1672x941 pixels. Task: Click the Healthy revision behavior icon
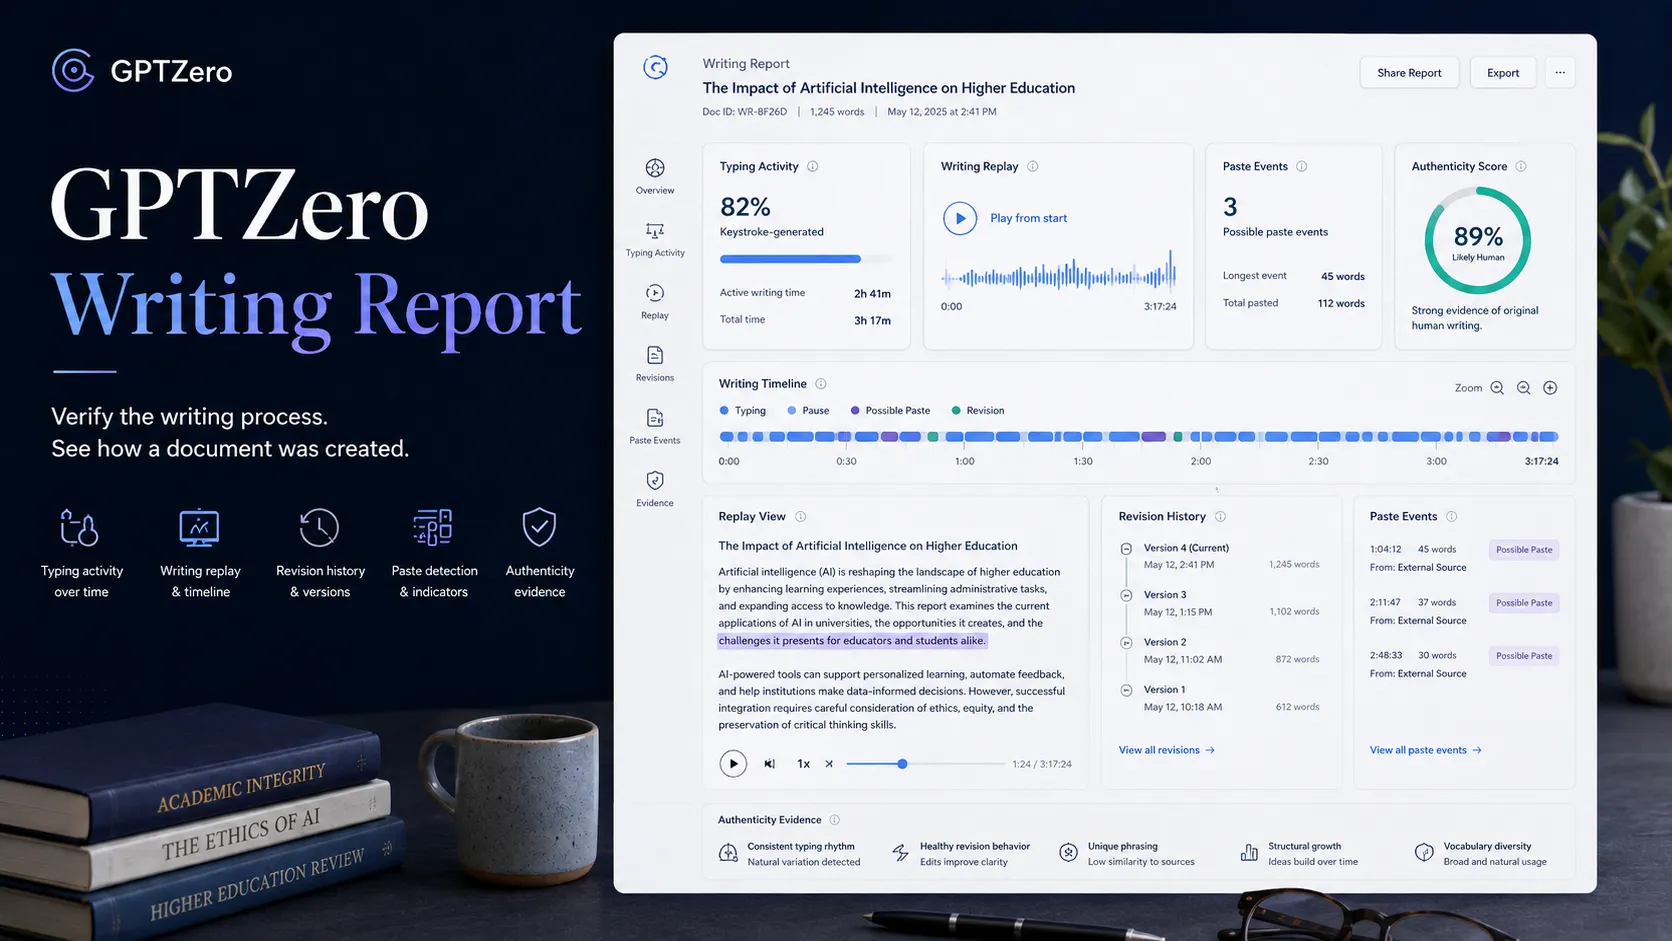pos(901,853)
